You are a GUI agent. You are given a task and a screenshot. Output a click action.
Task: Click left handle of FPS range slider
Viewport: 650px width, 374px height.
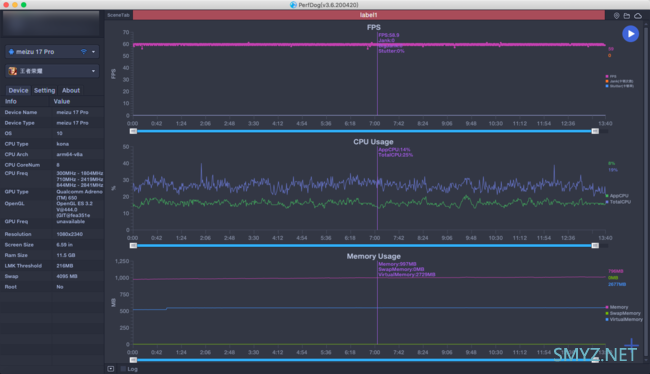133,131
